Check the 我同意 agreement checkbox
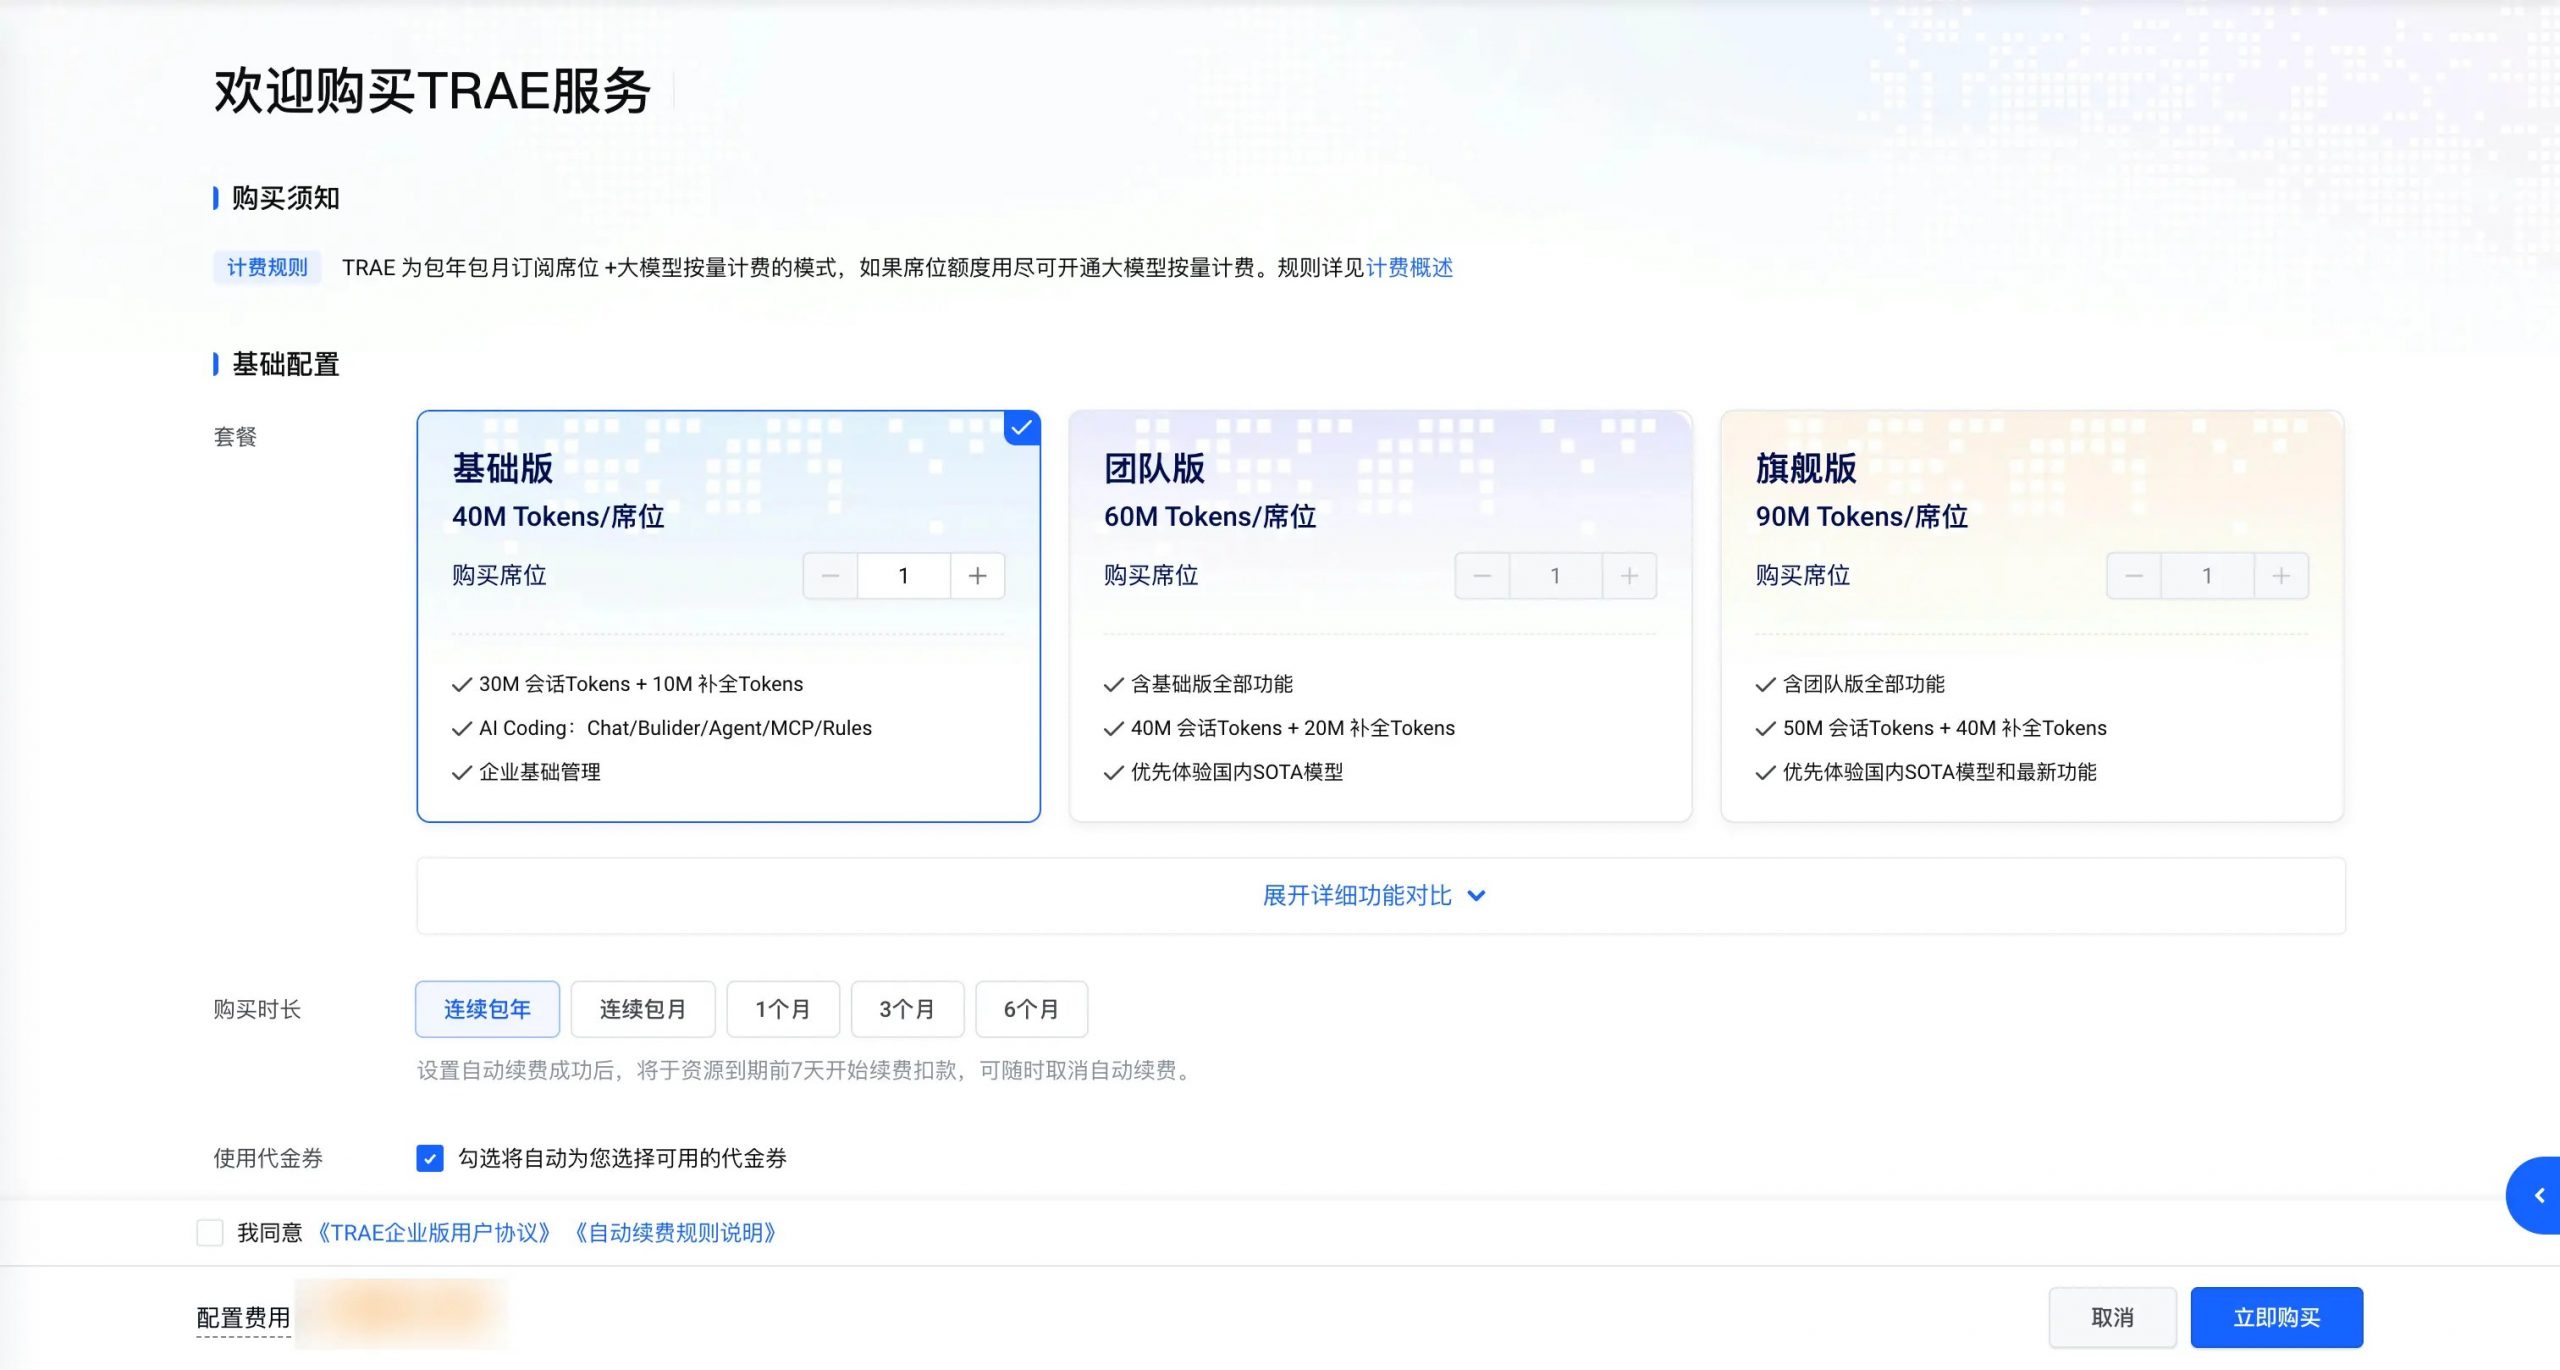Viewport: 2560px width, 1370px height. tap(210, 1233)
